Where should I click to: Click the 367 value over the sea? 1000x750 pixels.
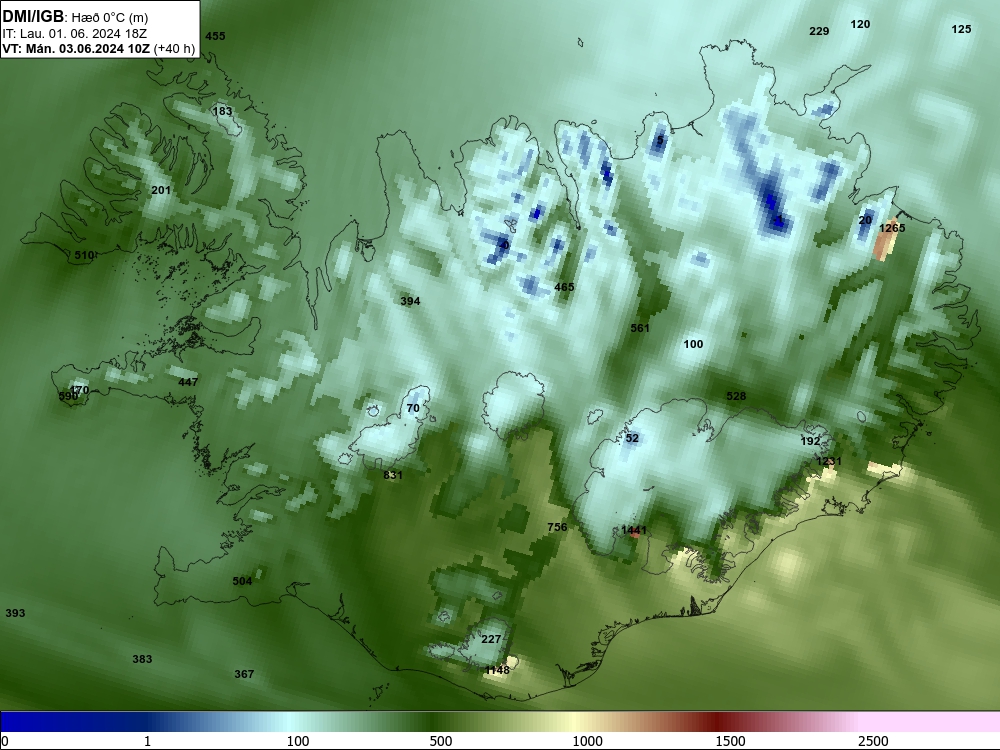244,674
